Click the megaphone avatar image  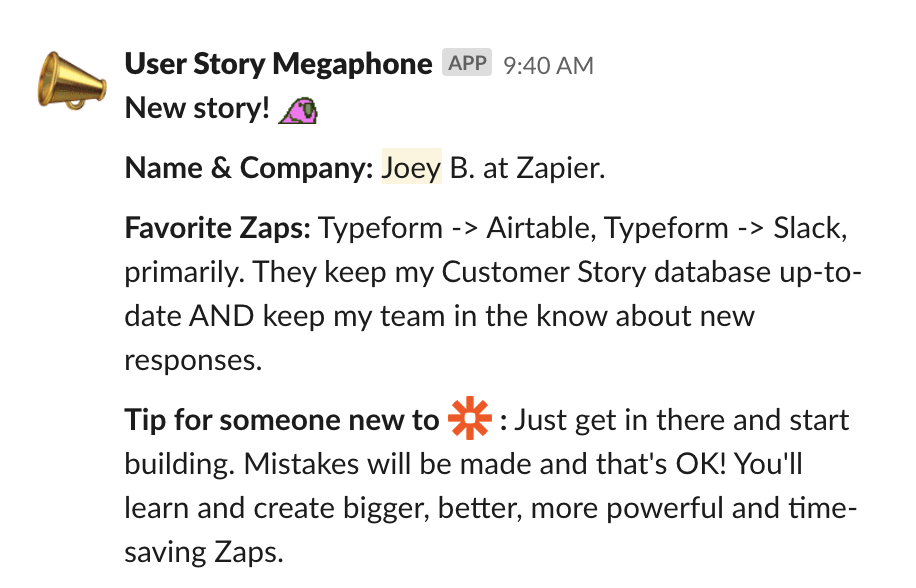(x=70, y=80)
